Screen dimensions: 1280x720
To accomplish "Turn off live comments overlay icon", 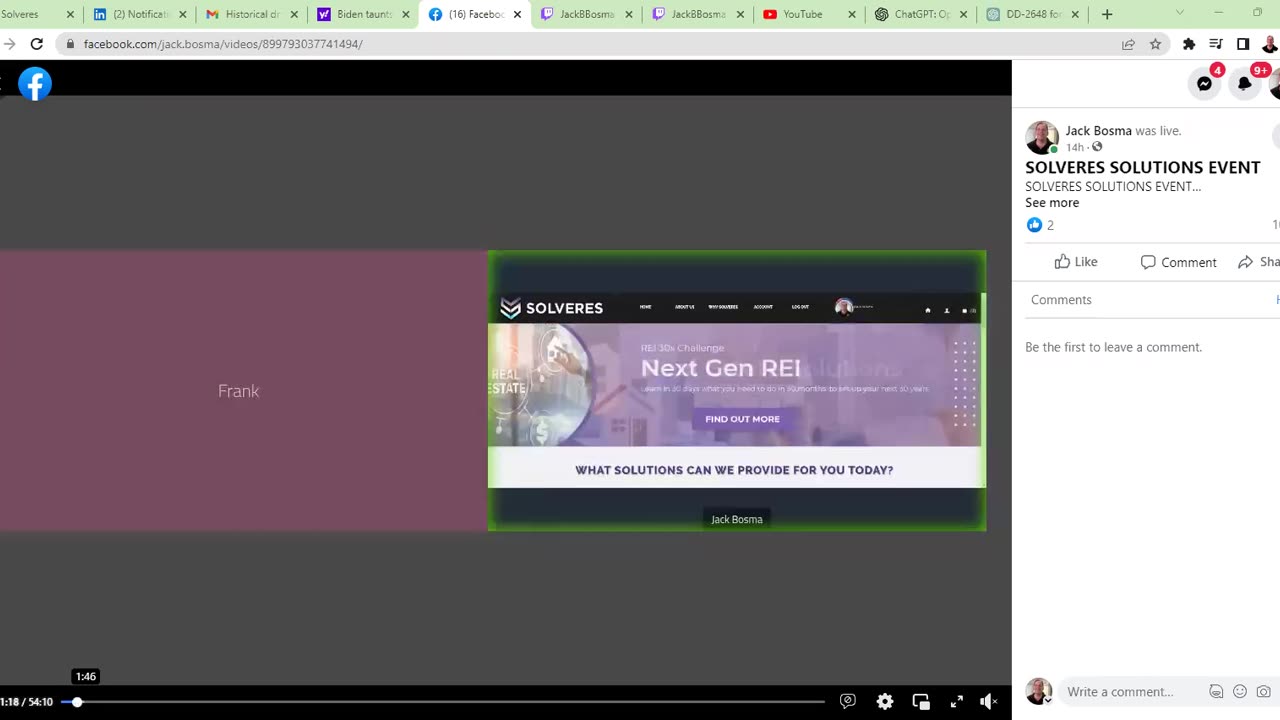I will pos(848,702).
